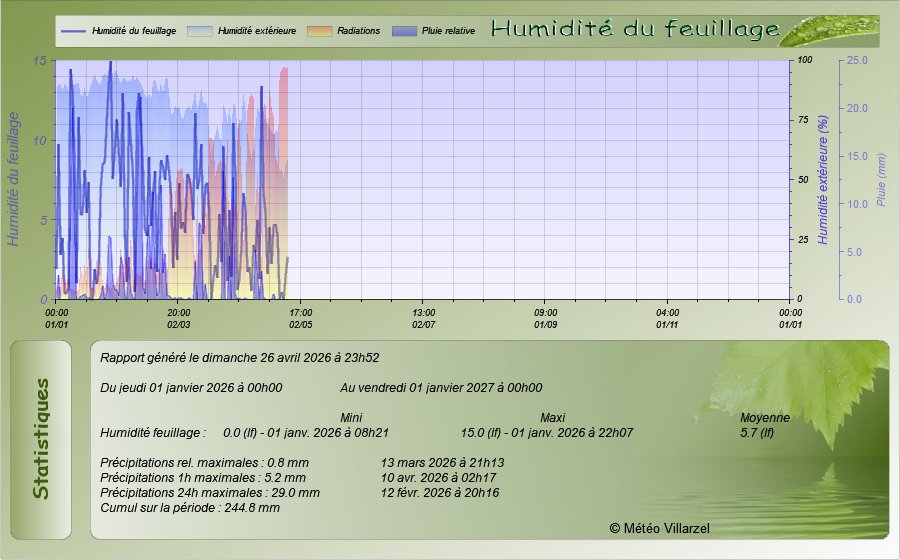
Task: Click the © Météo Villarzel credit
Action: coord(659,527)
